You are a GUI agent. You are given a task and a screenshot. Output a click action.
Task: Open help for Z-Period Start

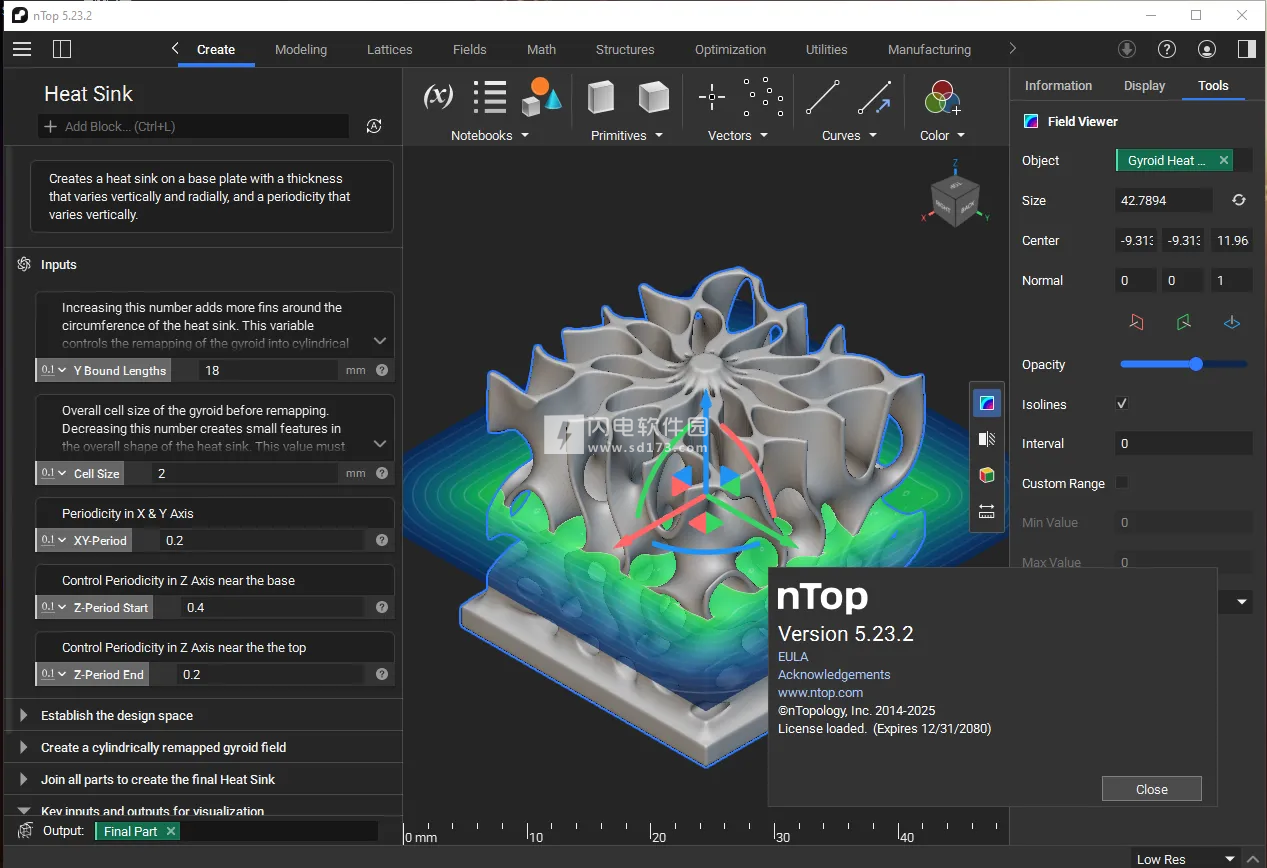click(x=382, y=607)
